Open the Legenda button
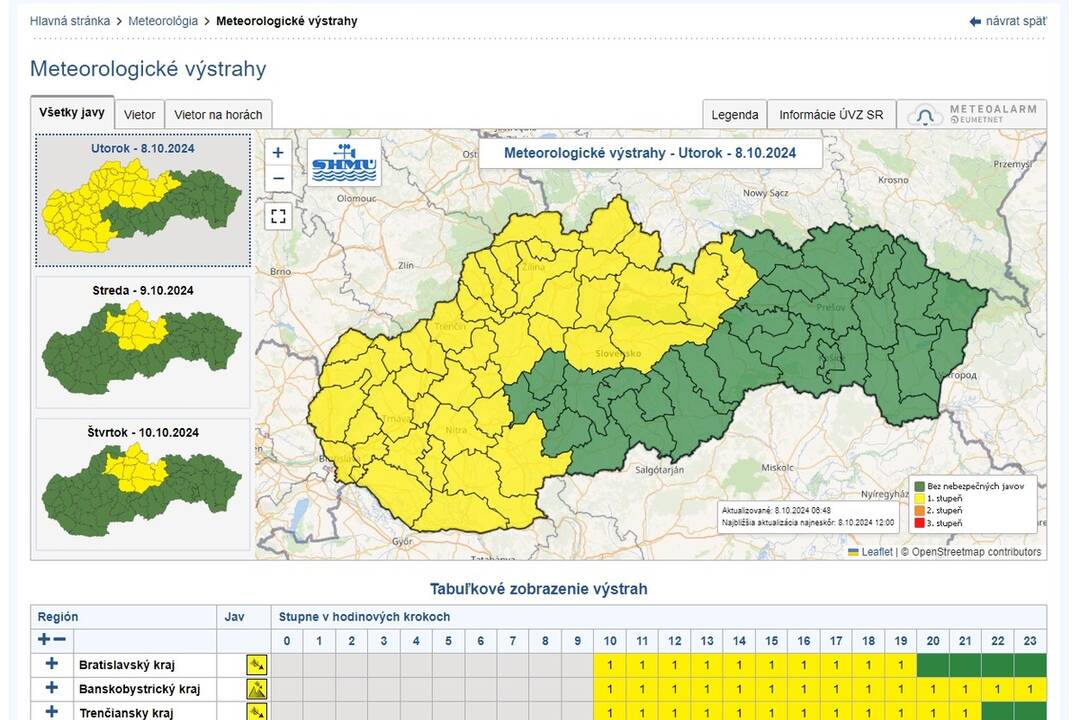1080x720 pixels. pyautogui.click(x=734, y=115)
